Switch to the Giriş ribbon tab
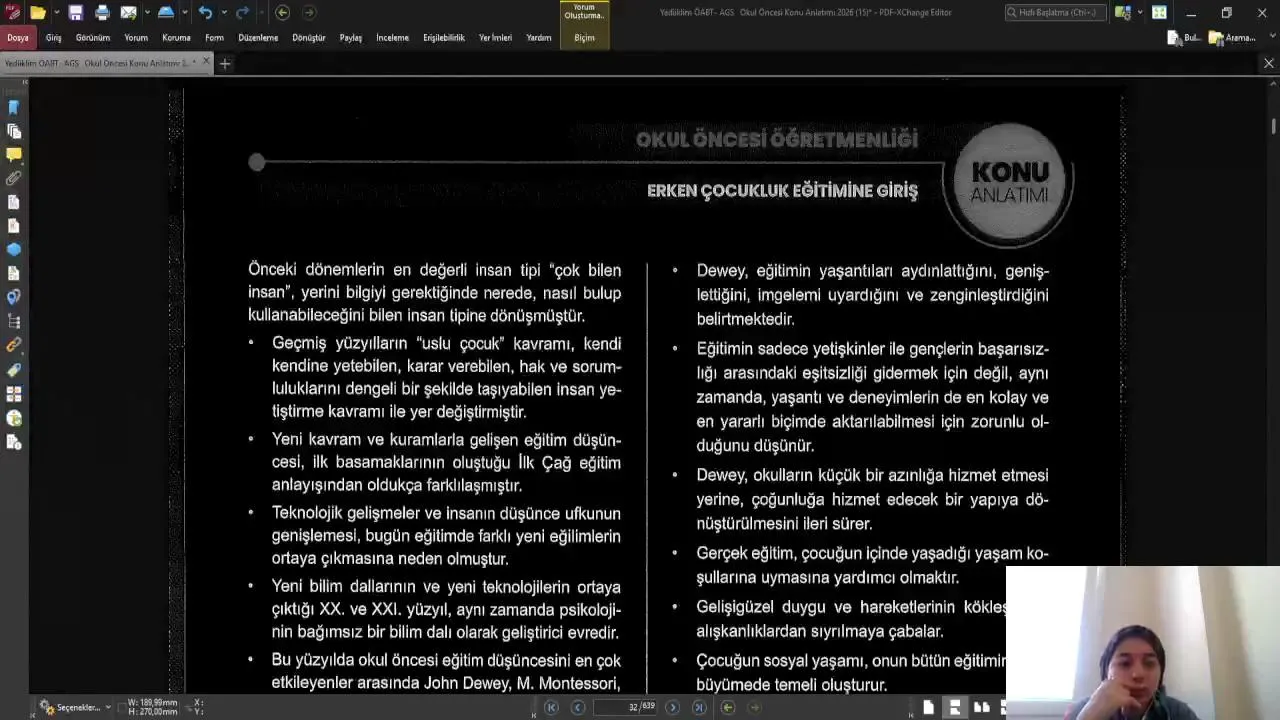1280x720 pixels. pos(54,38)
